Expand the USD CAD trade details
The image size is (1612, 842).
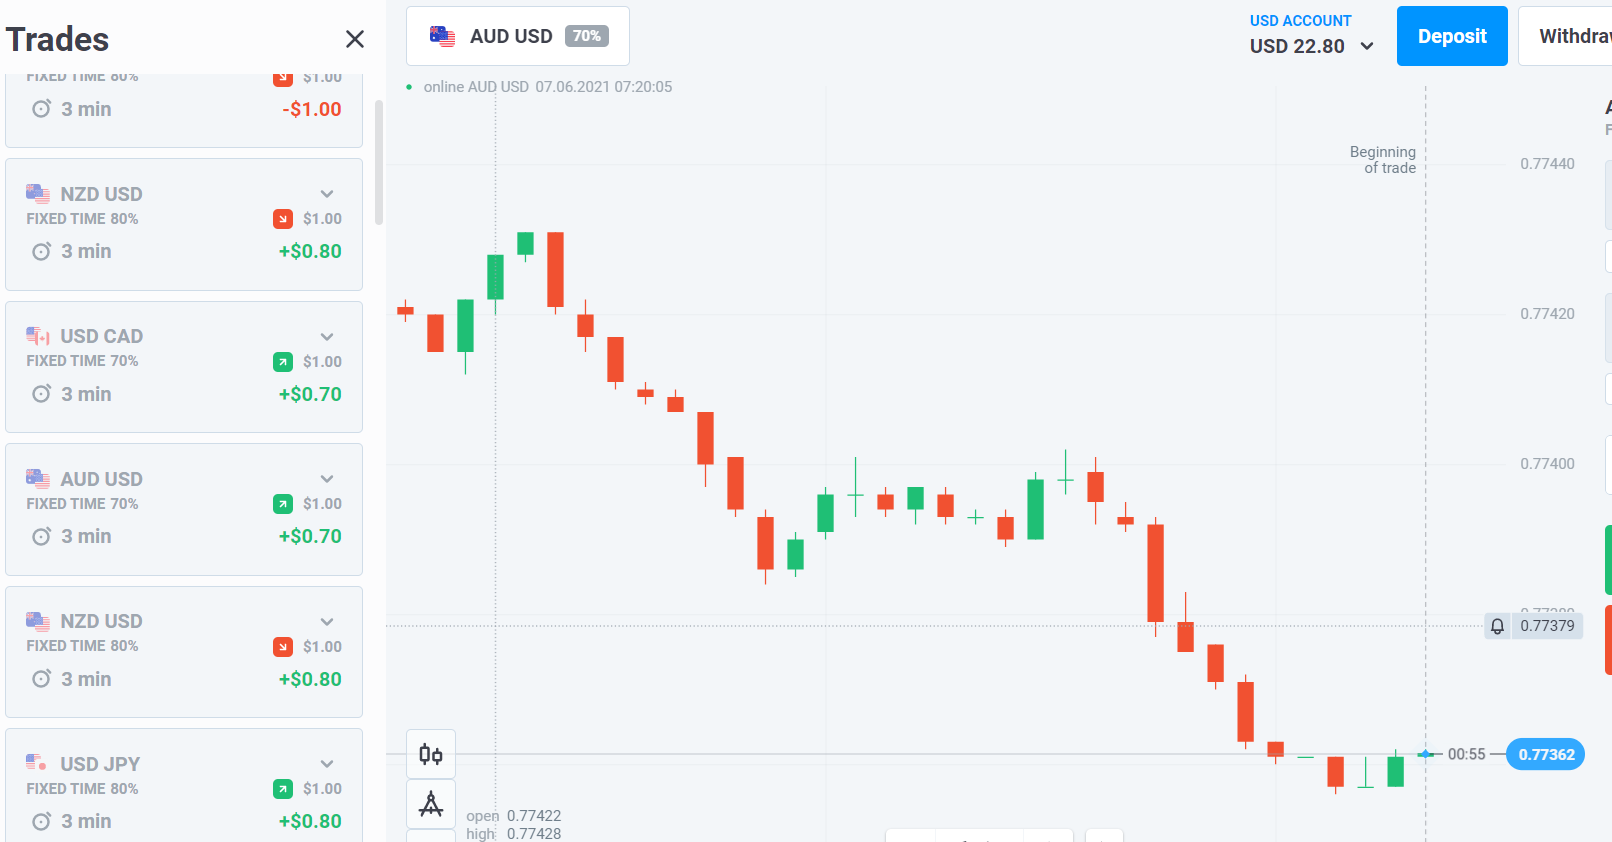[x=327, y=337]
